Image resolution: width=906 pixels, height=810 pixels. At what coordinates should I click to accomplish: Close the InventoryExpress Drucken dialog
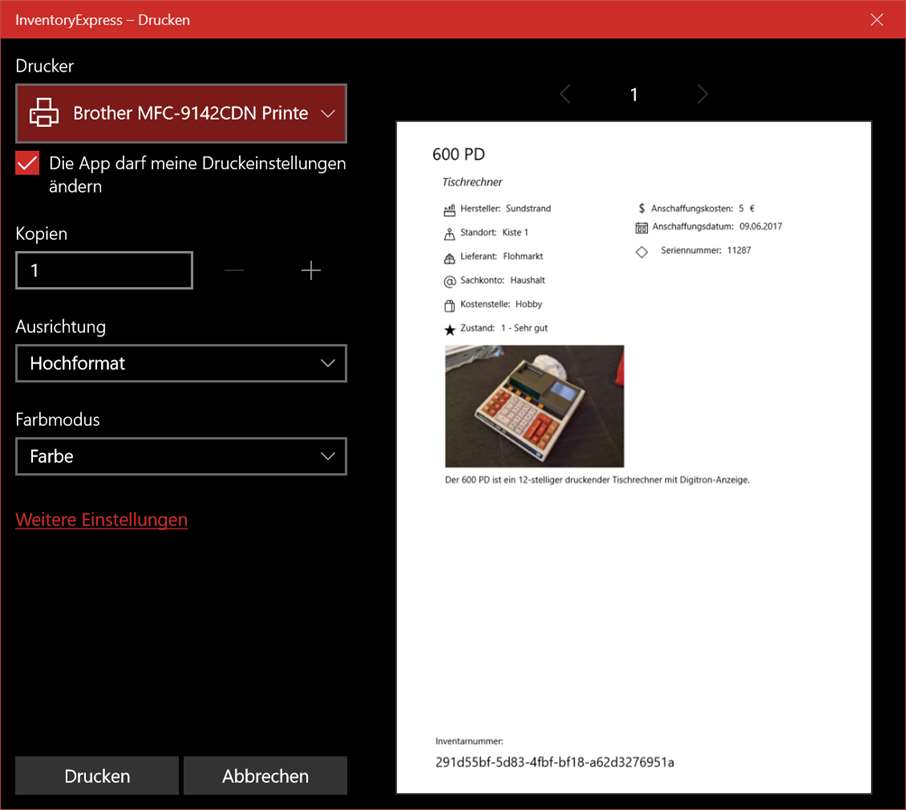[x=877, y=20]
